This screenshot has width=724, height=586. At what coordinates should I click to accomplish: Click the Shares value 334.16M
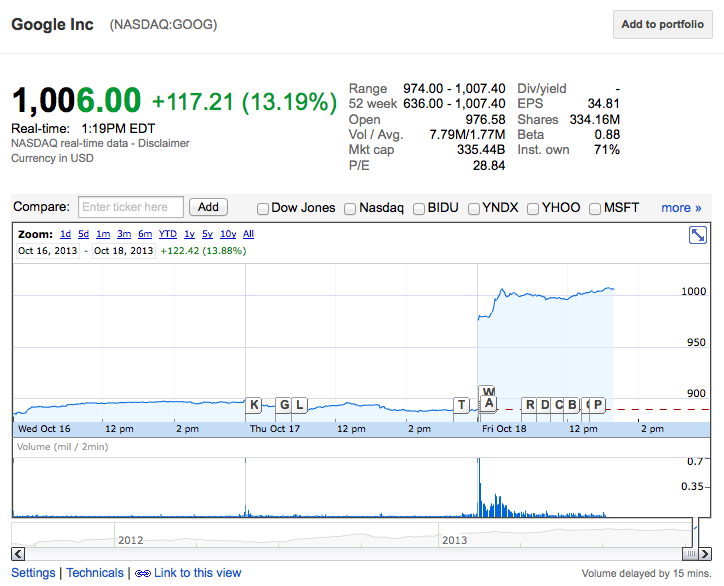(595, 120)
